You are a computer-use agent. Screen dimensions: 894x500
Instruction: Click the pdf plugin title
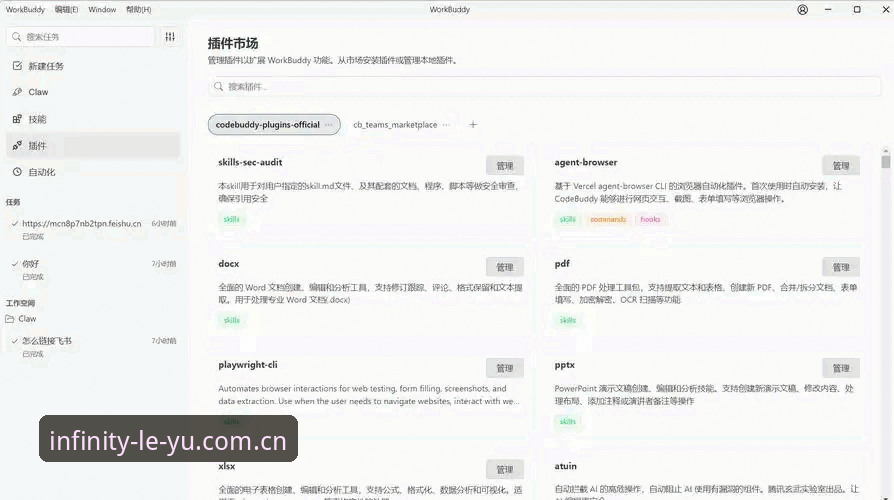tap(562, 264)
